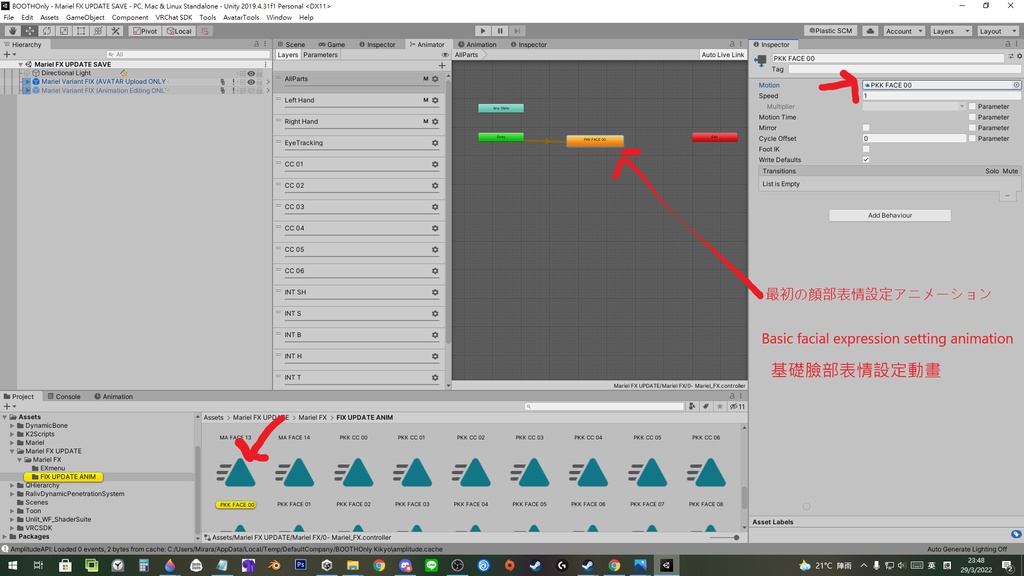Switch to the Scene tab

pos(291,44)
